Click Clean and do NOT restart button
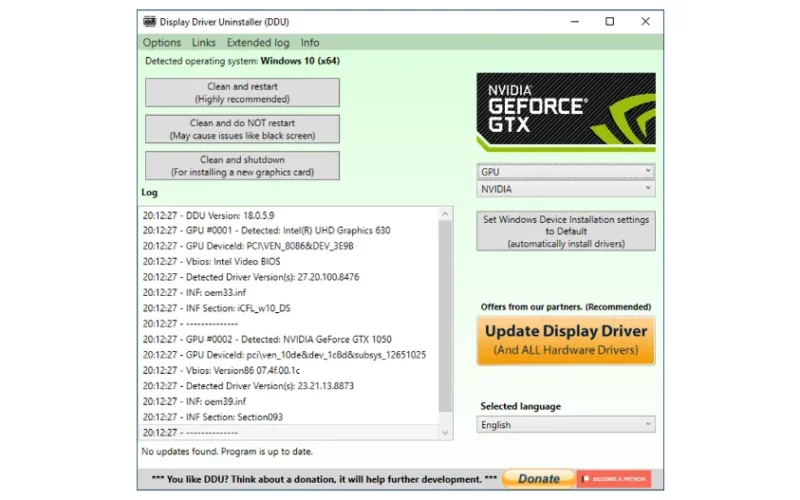Screen dimensions: 800x500 242,129
